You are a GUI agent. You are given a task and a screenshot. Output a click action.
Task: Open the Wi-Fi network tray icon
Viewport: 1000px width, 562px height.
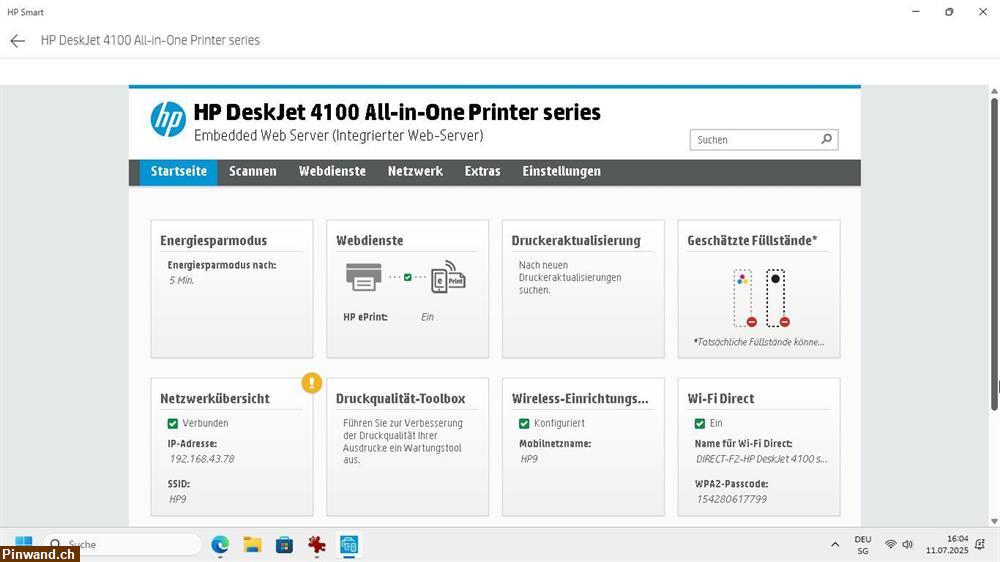point(890,544)
